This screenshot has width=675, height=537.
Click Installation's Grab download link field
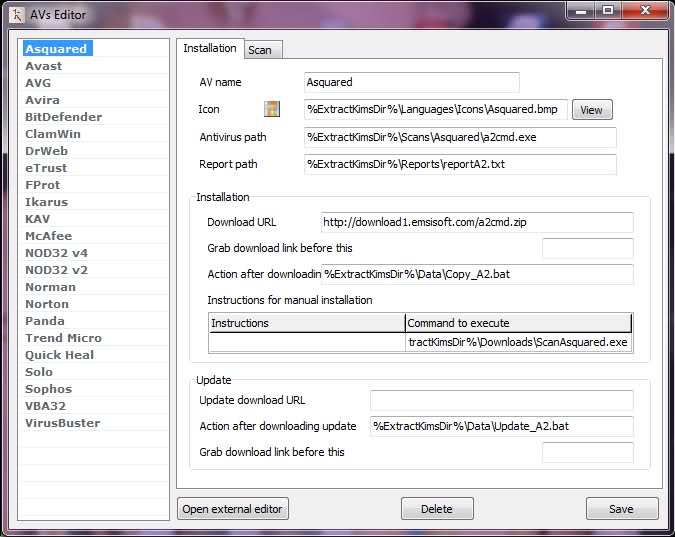[588, 248]
